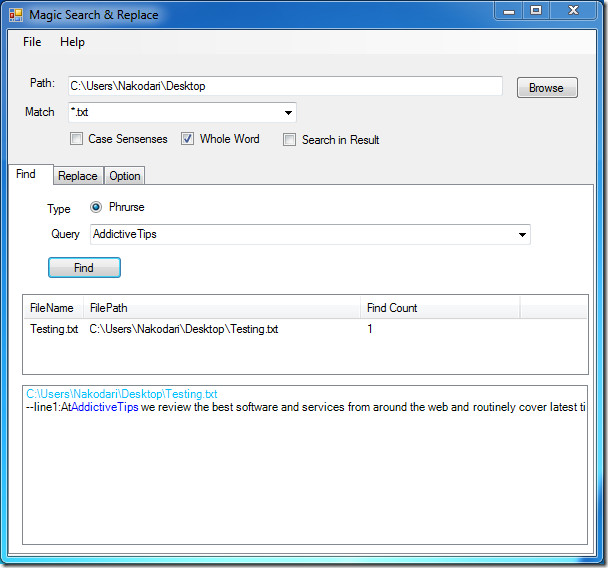Screen dimensions: 608x568
Task: Sort results by FilePath column header
Action: pos(221,308)
